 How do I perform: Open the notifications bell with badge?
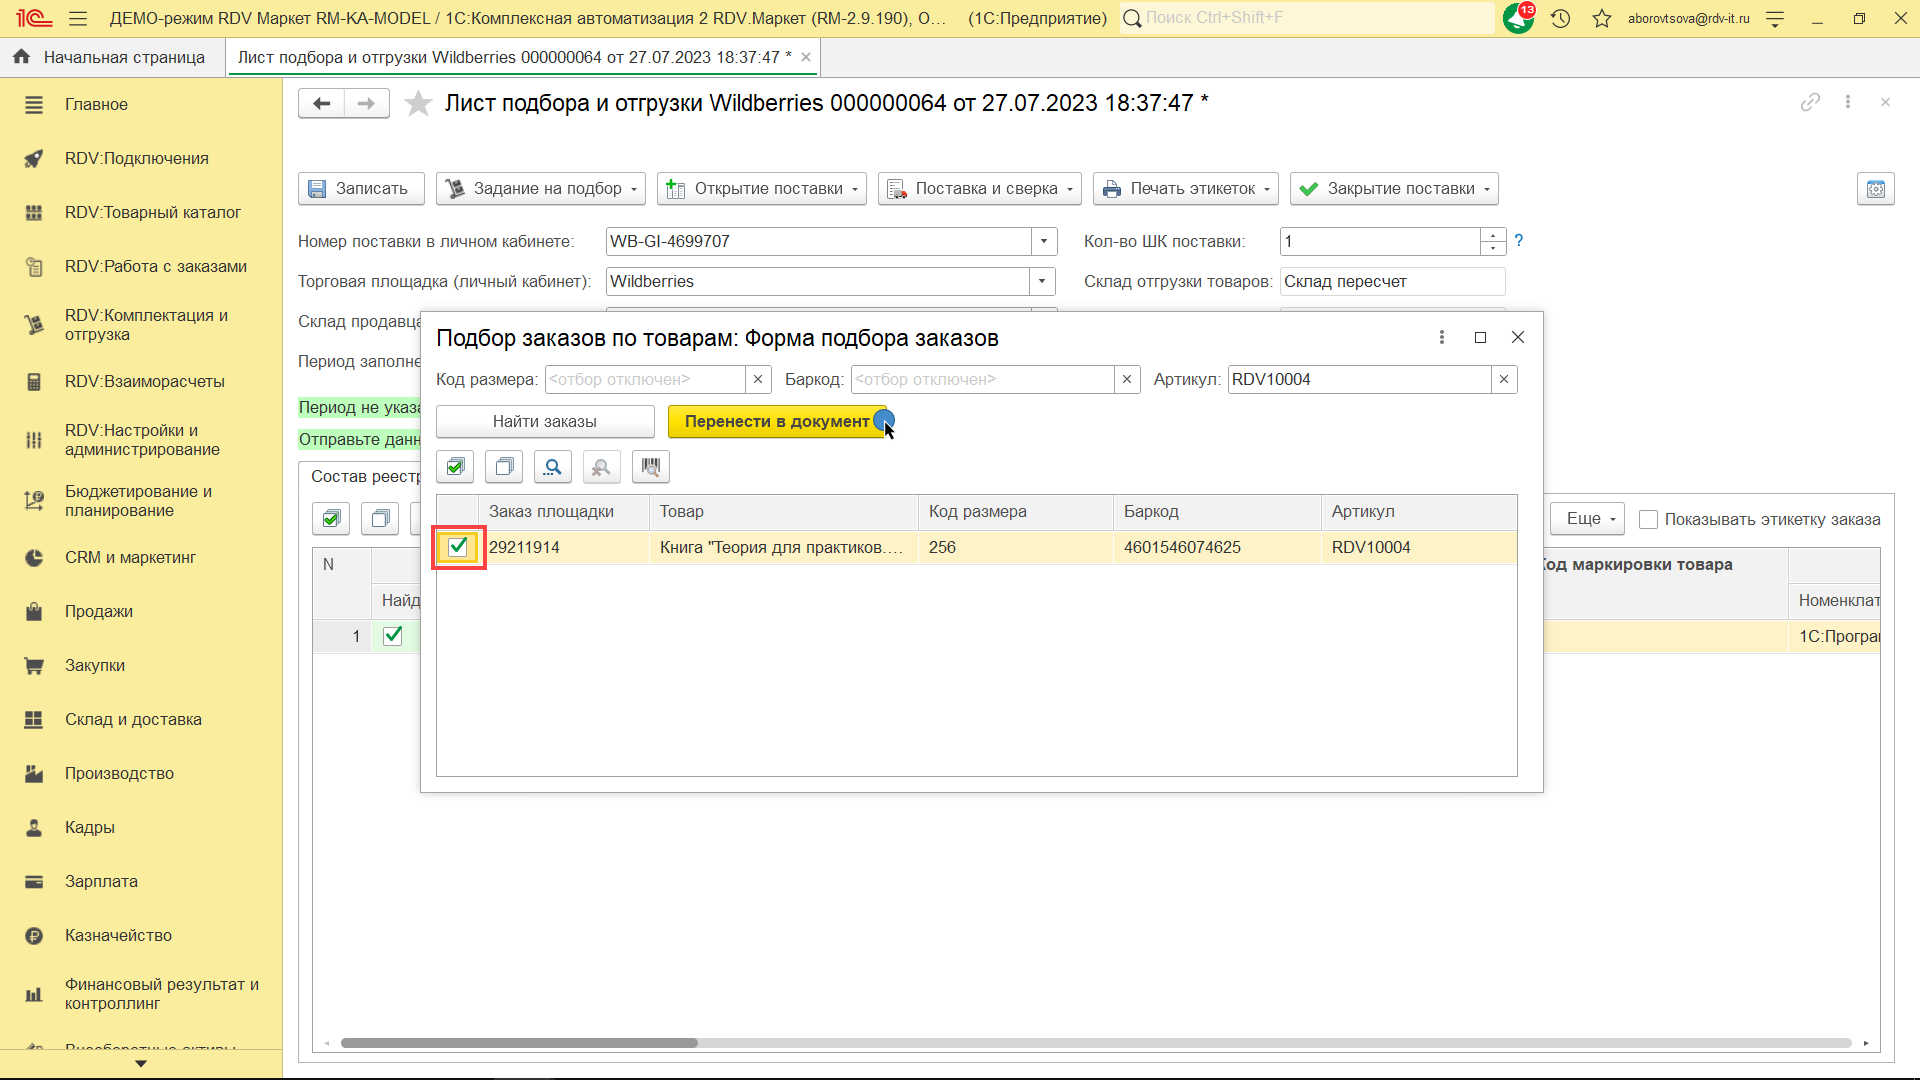pos(1518,18)
